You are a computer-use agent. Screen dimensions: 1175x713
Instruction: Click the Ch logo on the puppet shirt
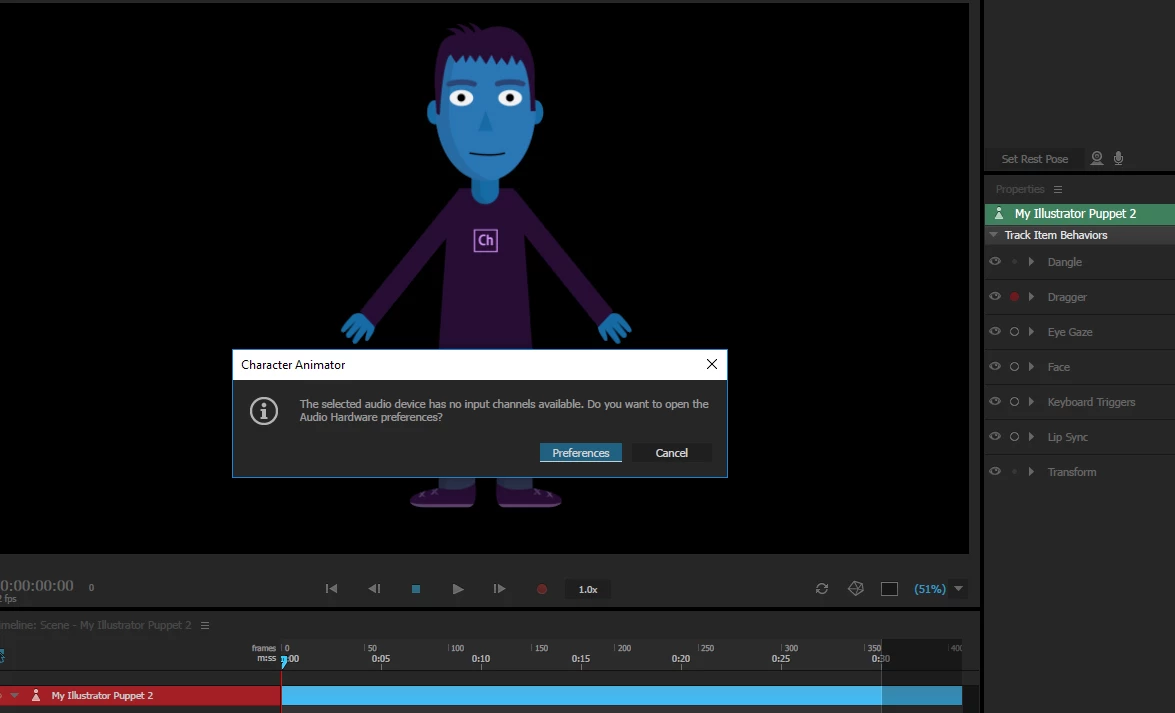click(x=486, y=240)
